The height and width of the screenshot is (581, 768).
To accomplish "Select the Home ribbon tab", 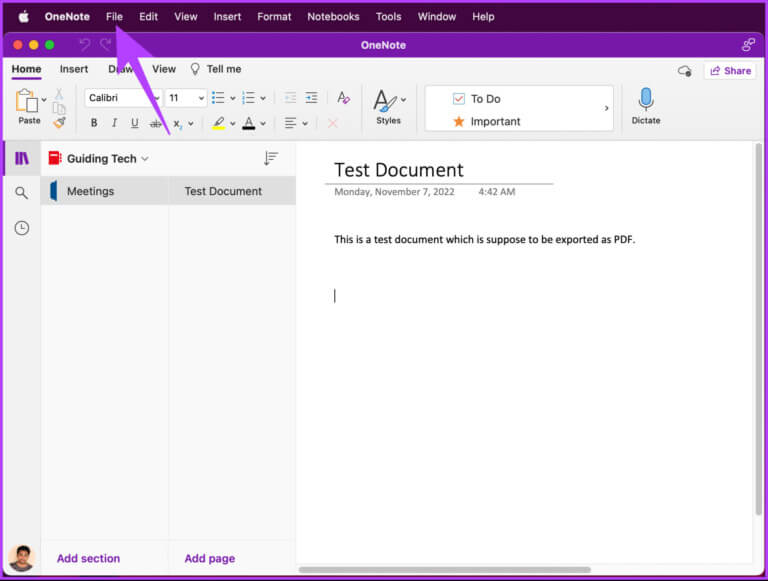I will (x=26, y=69).
